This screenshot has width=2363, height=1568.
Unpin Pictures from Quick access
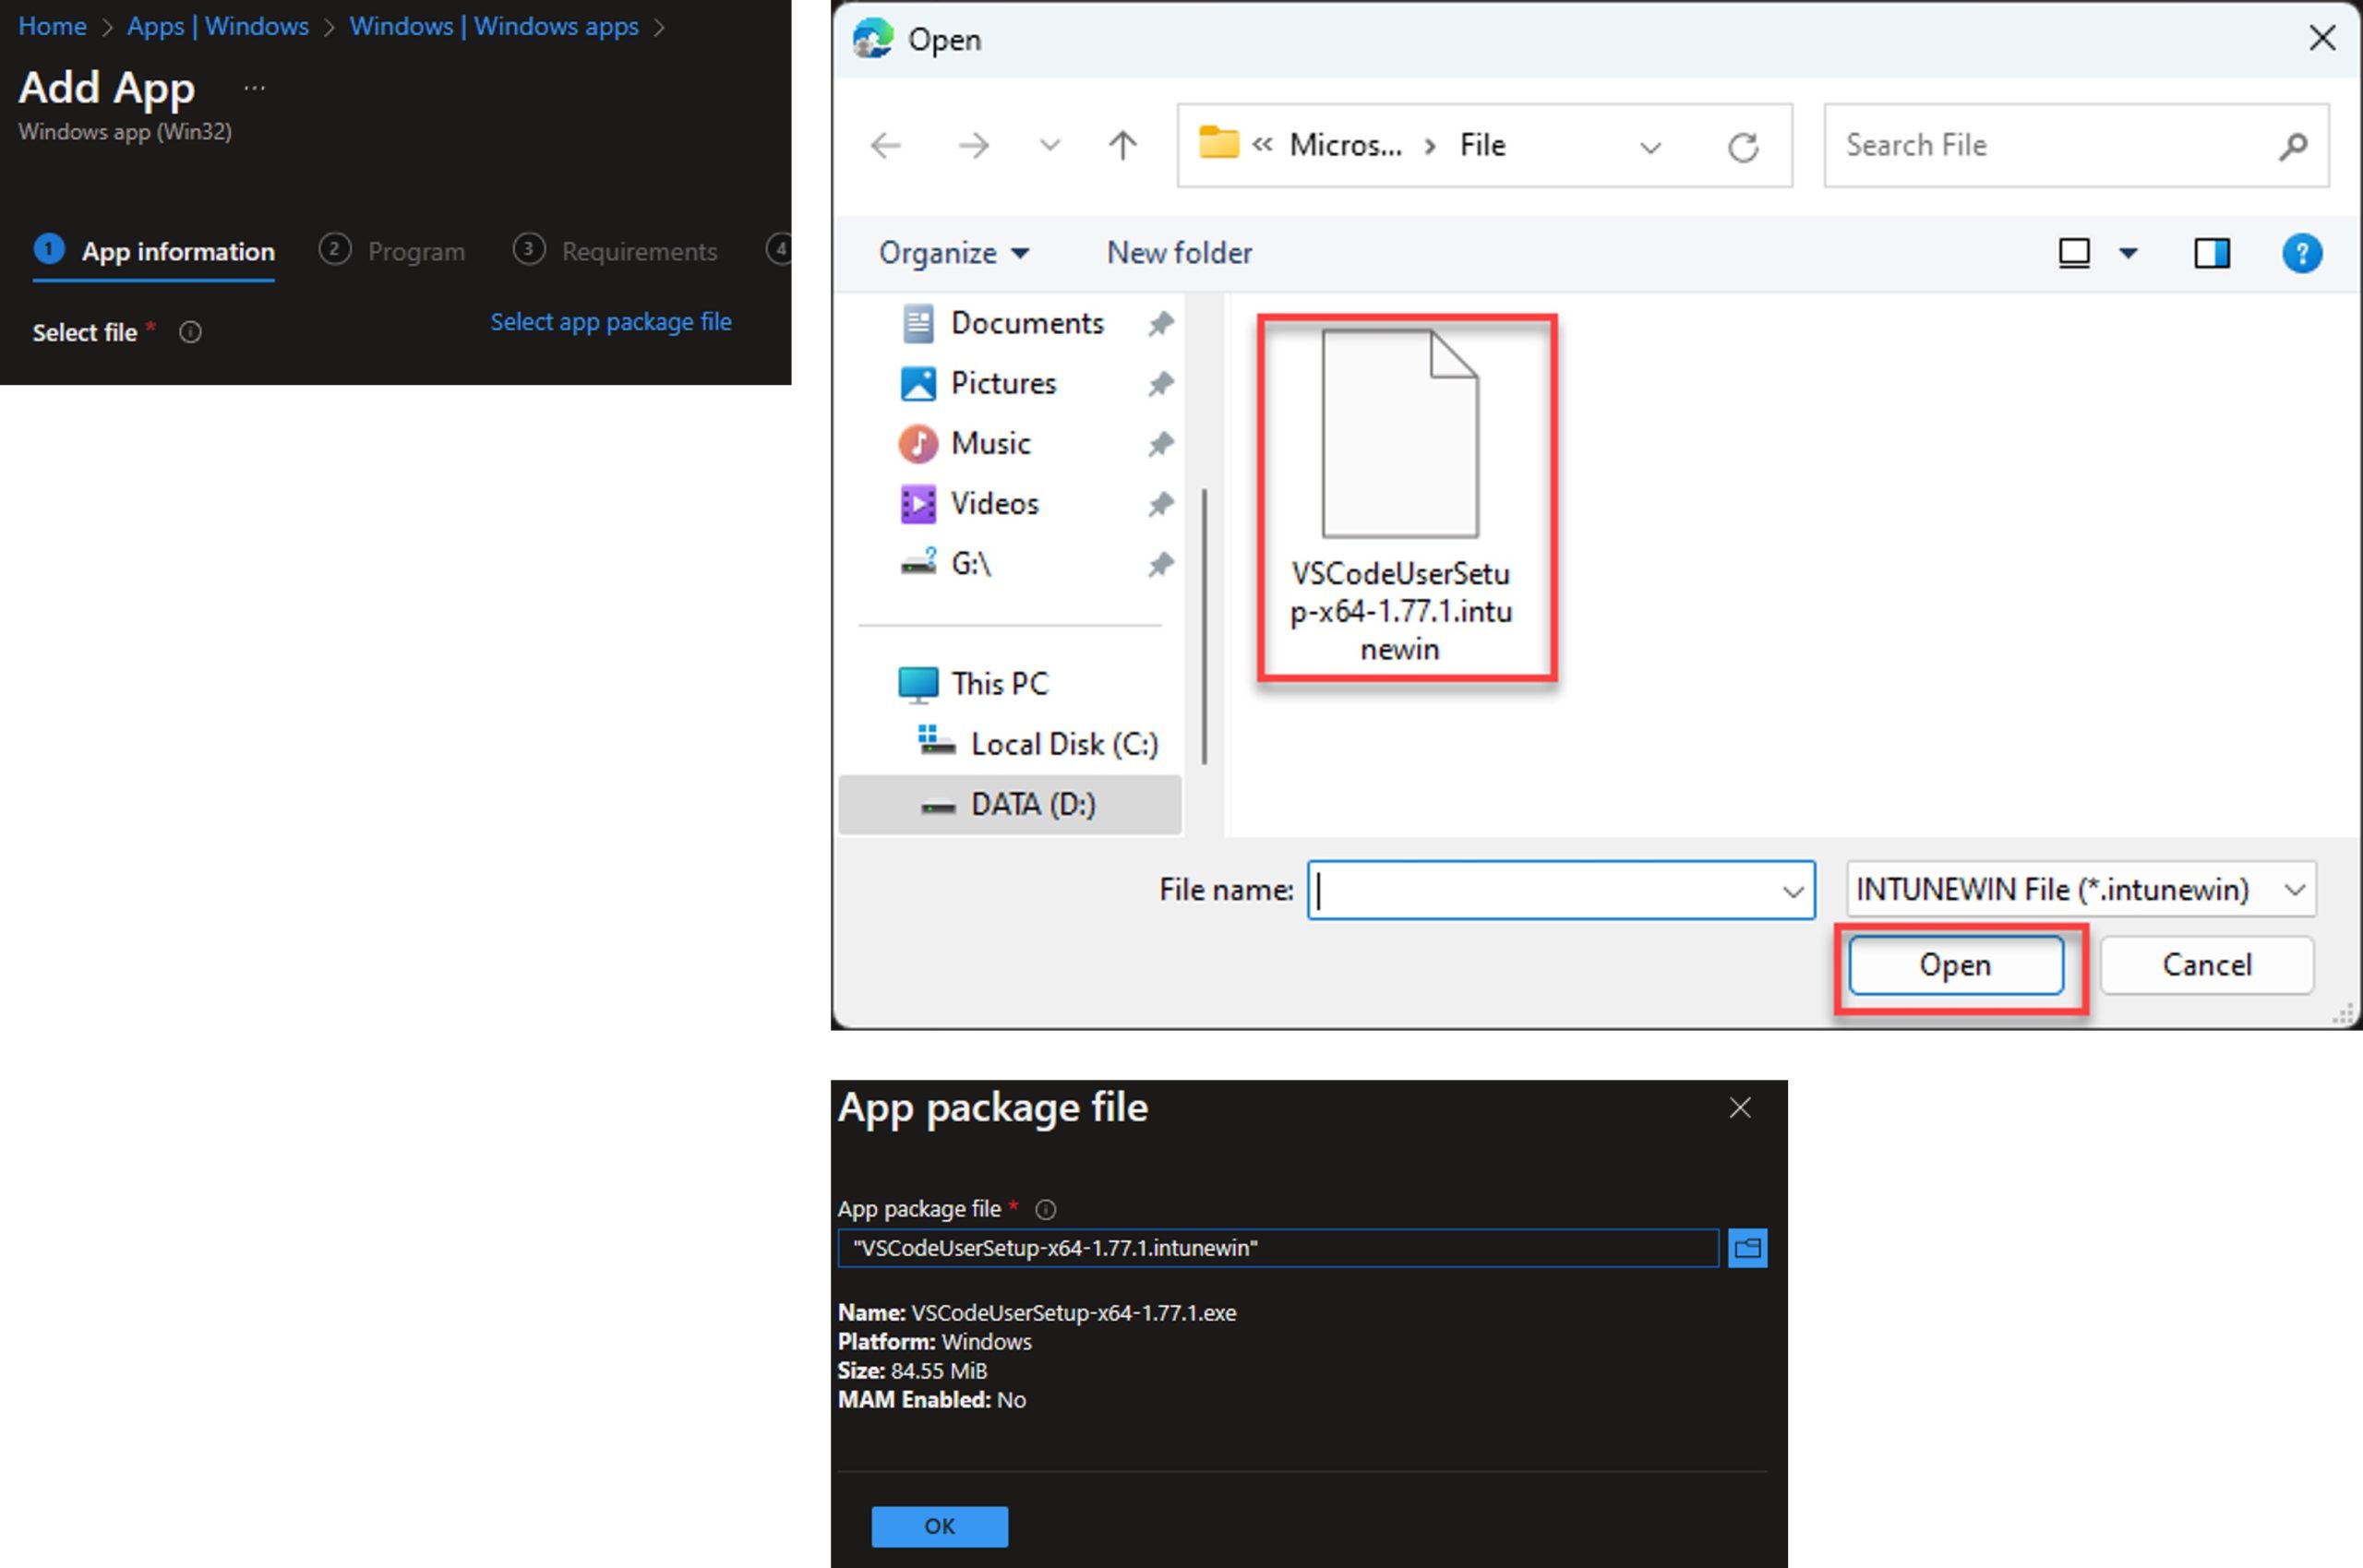[x=1161, y=384]
